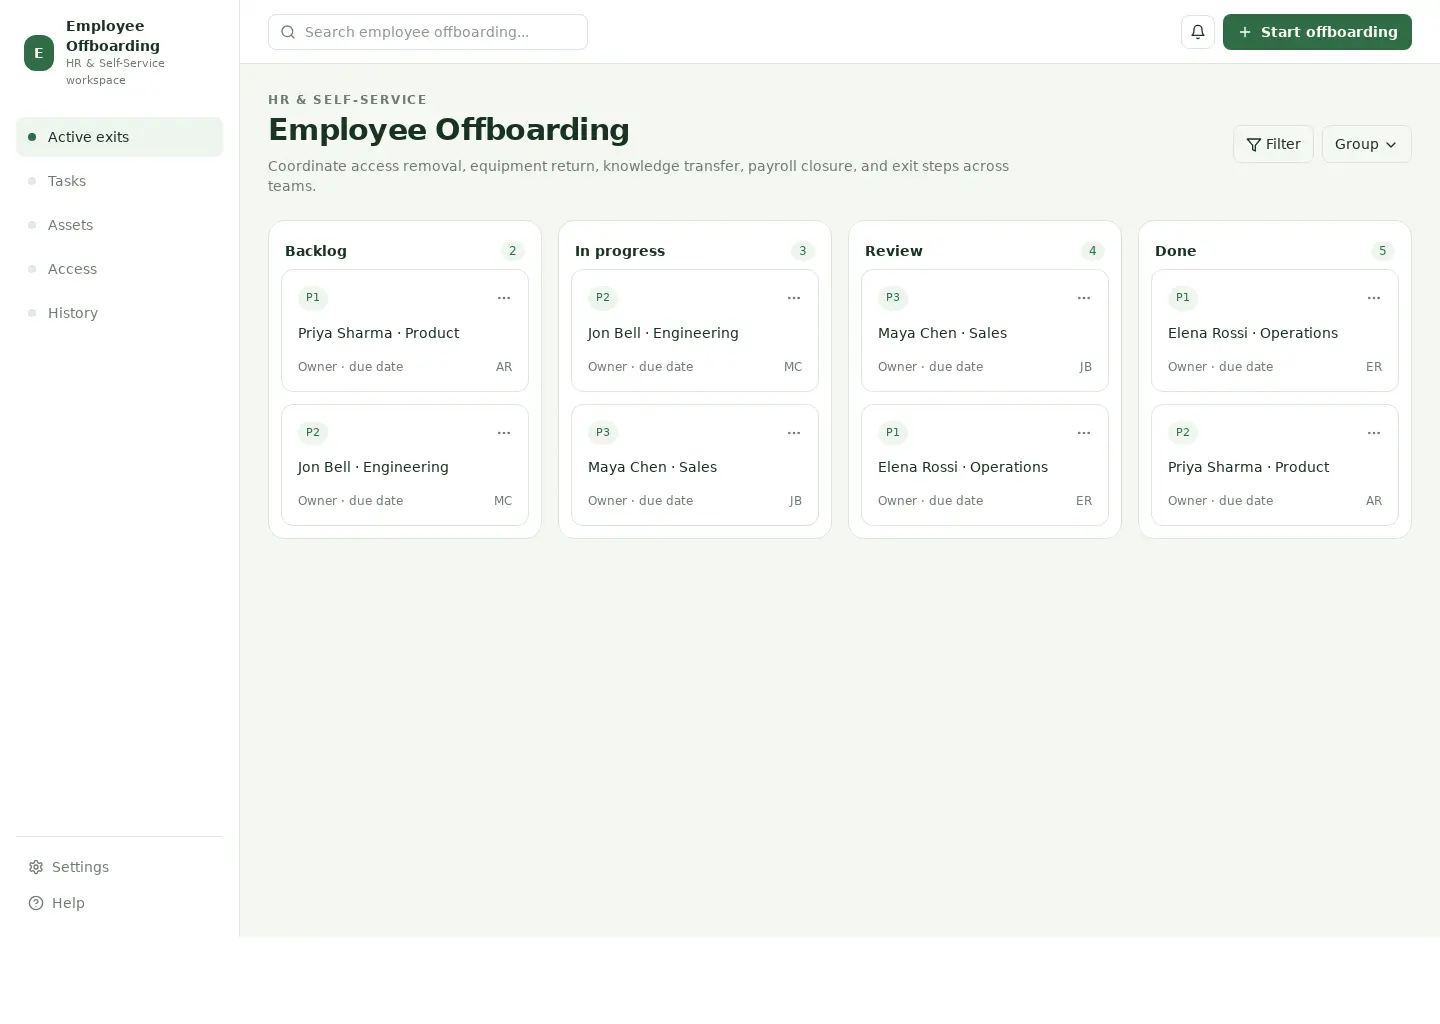View the History section
The height and width of the screenshot is (1024, 1440).
(119, 313)
